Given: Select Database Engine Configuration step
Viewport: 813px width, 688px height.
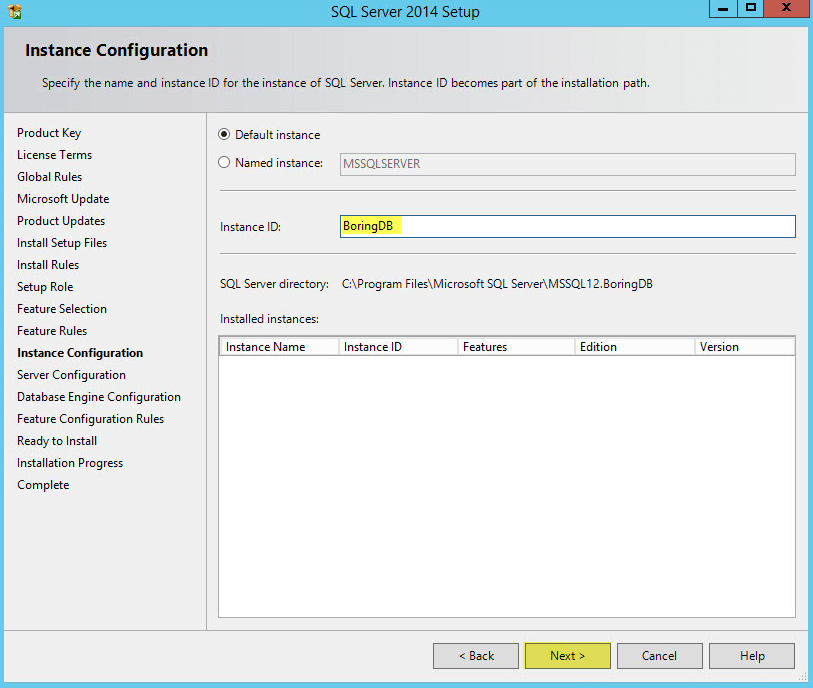Looking at the screenshot, I should point(99,397).
